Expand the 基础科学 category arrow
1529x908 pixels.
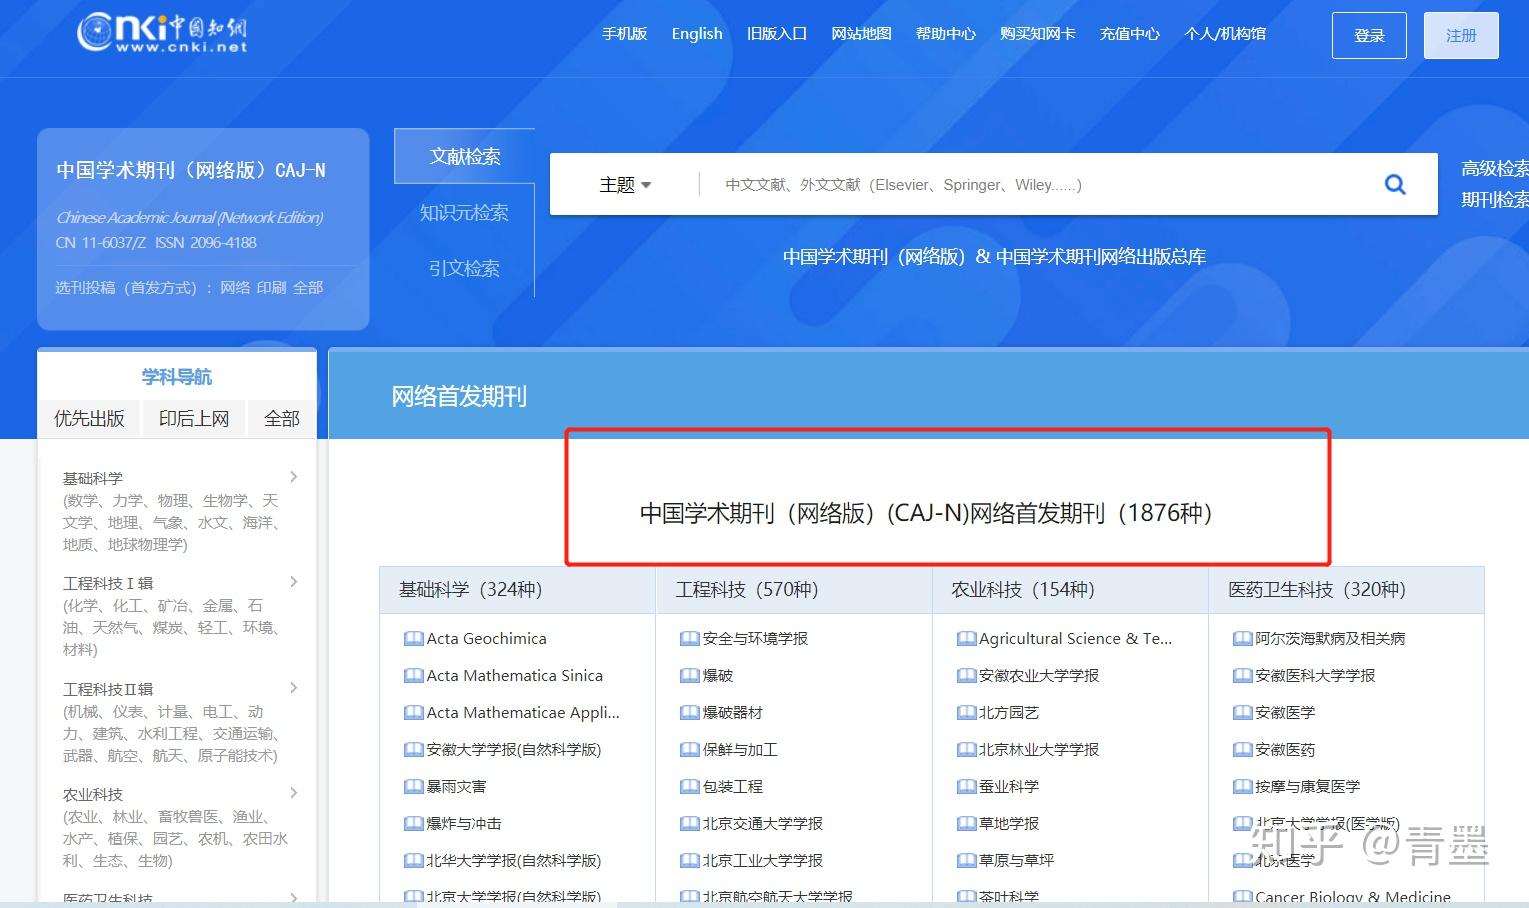click(293, 477)
